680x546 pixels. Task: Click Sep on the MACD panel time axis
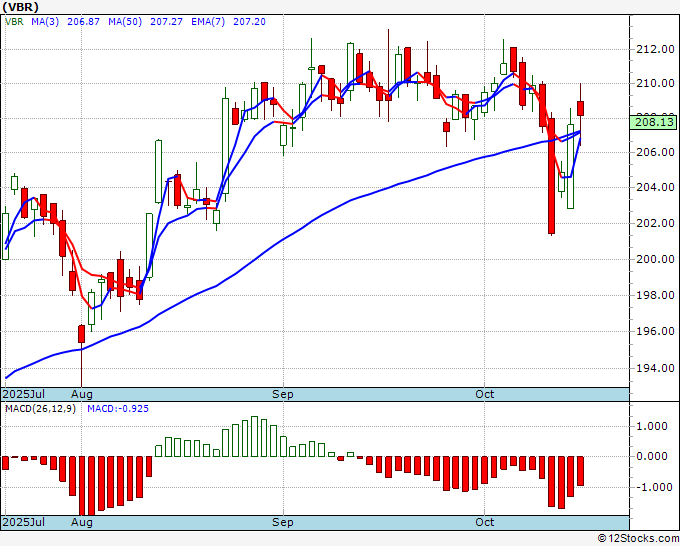click(283, 522)
